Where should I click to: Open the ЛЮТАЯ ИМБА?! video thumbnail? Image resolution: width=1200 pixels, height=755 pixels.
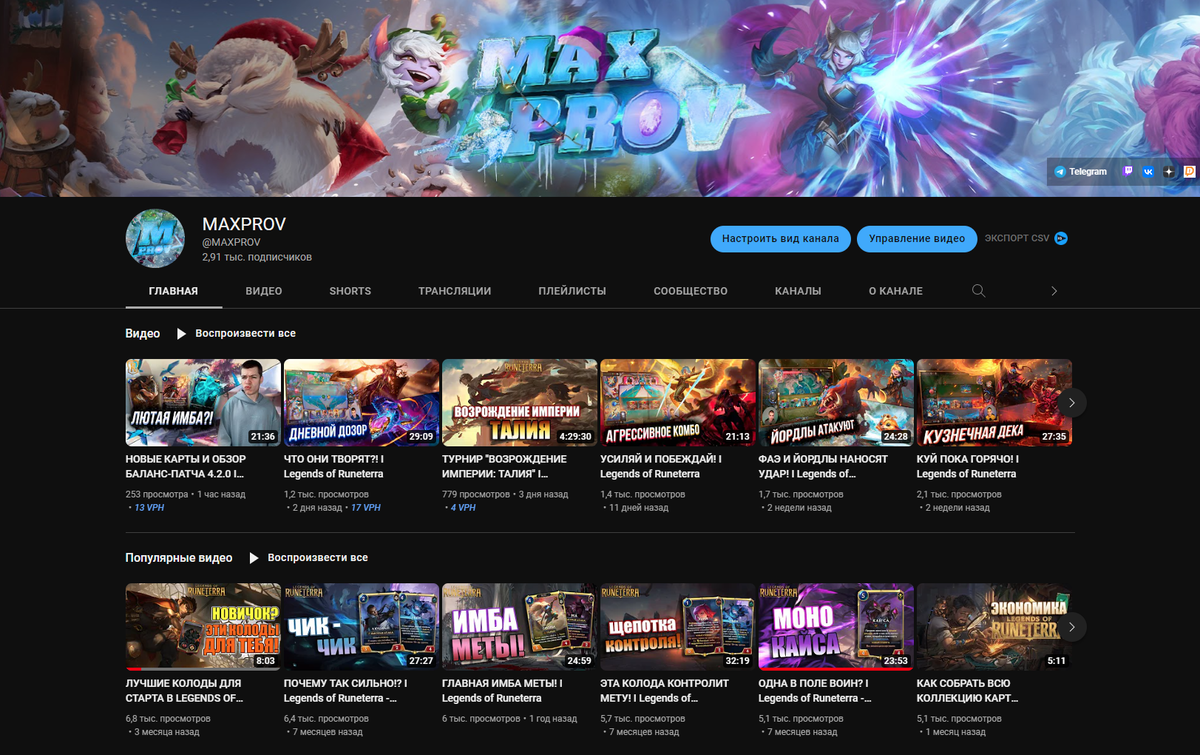[x=203, y=402]
